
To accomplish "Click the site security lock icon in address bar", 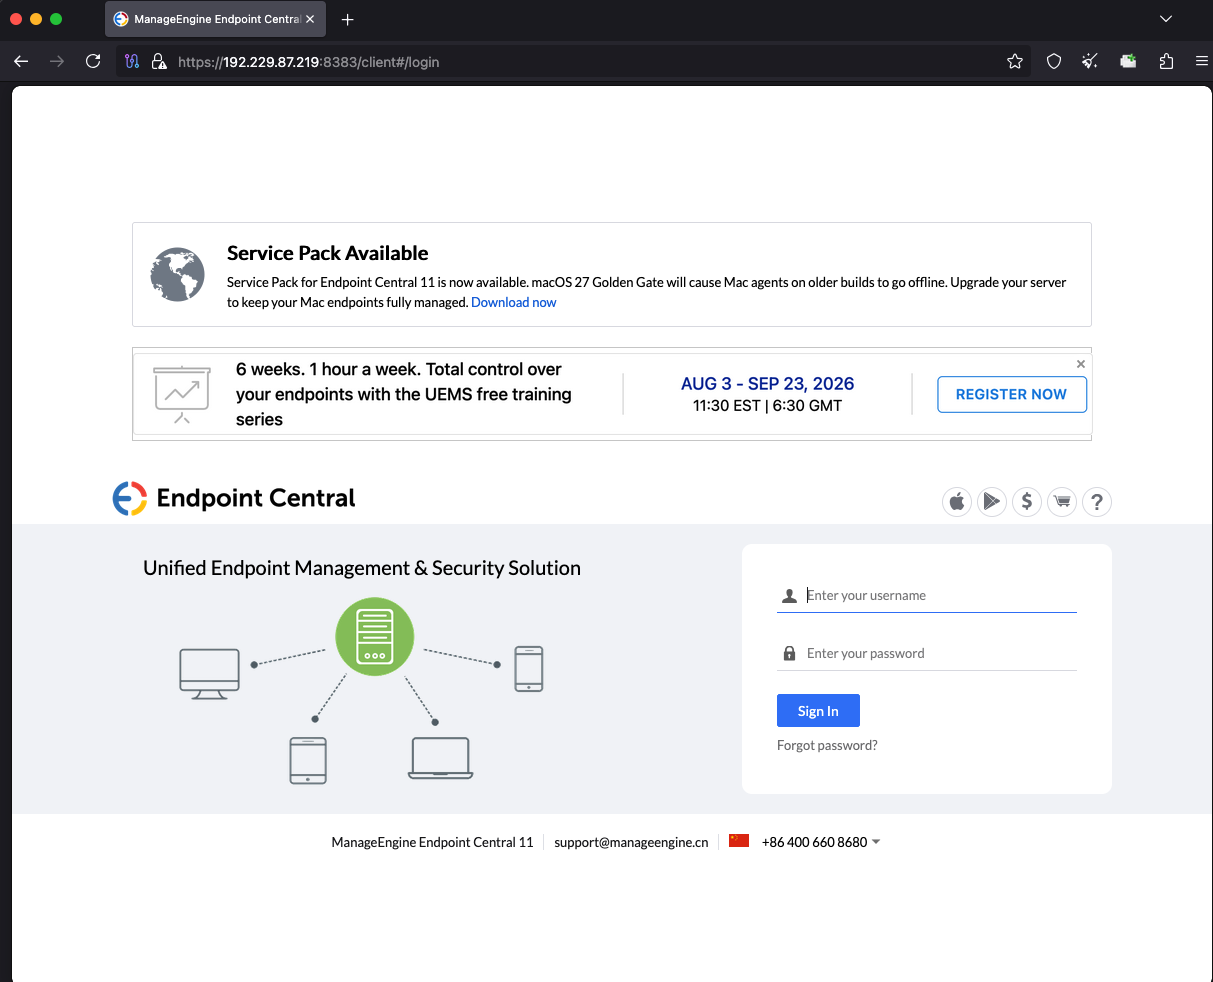I will 158,61.
